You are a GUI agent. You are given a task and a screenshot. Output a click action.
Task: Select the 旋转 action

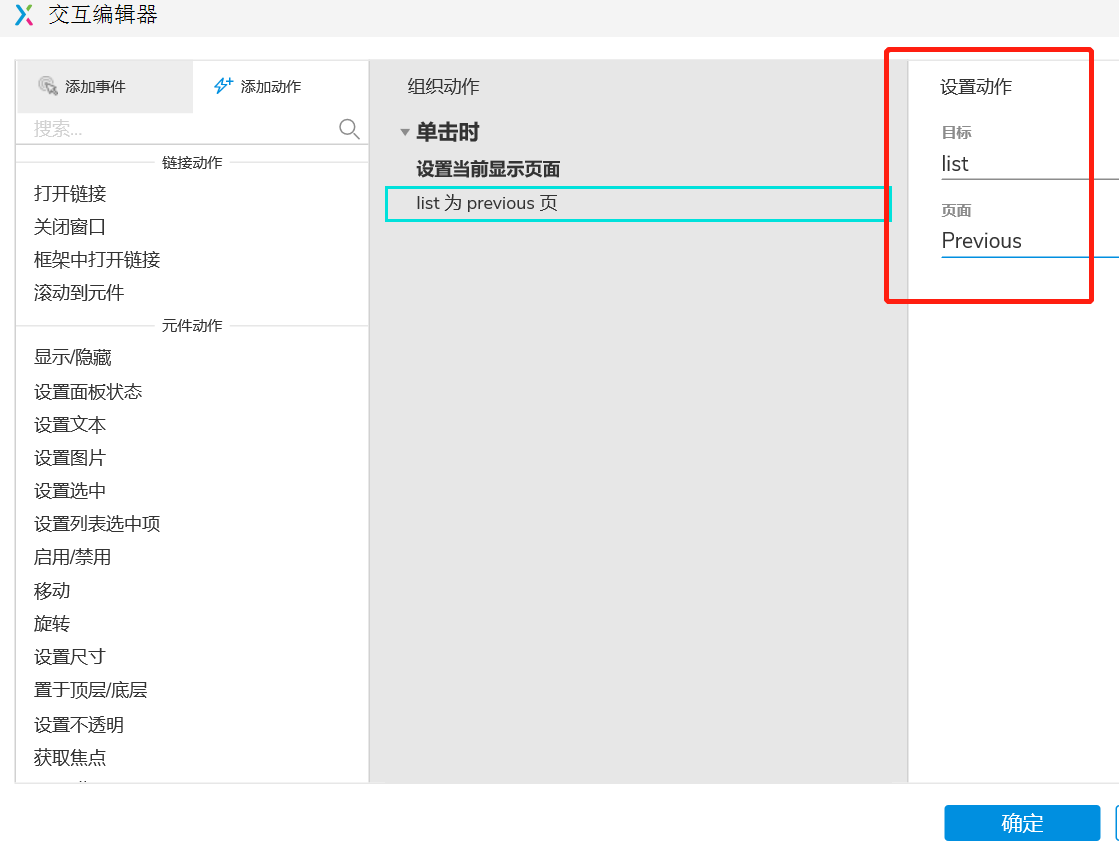point(52,624)
